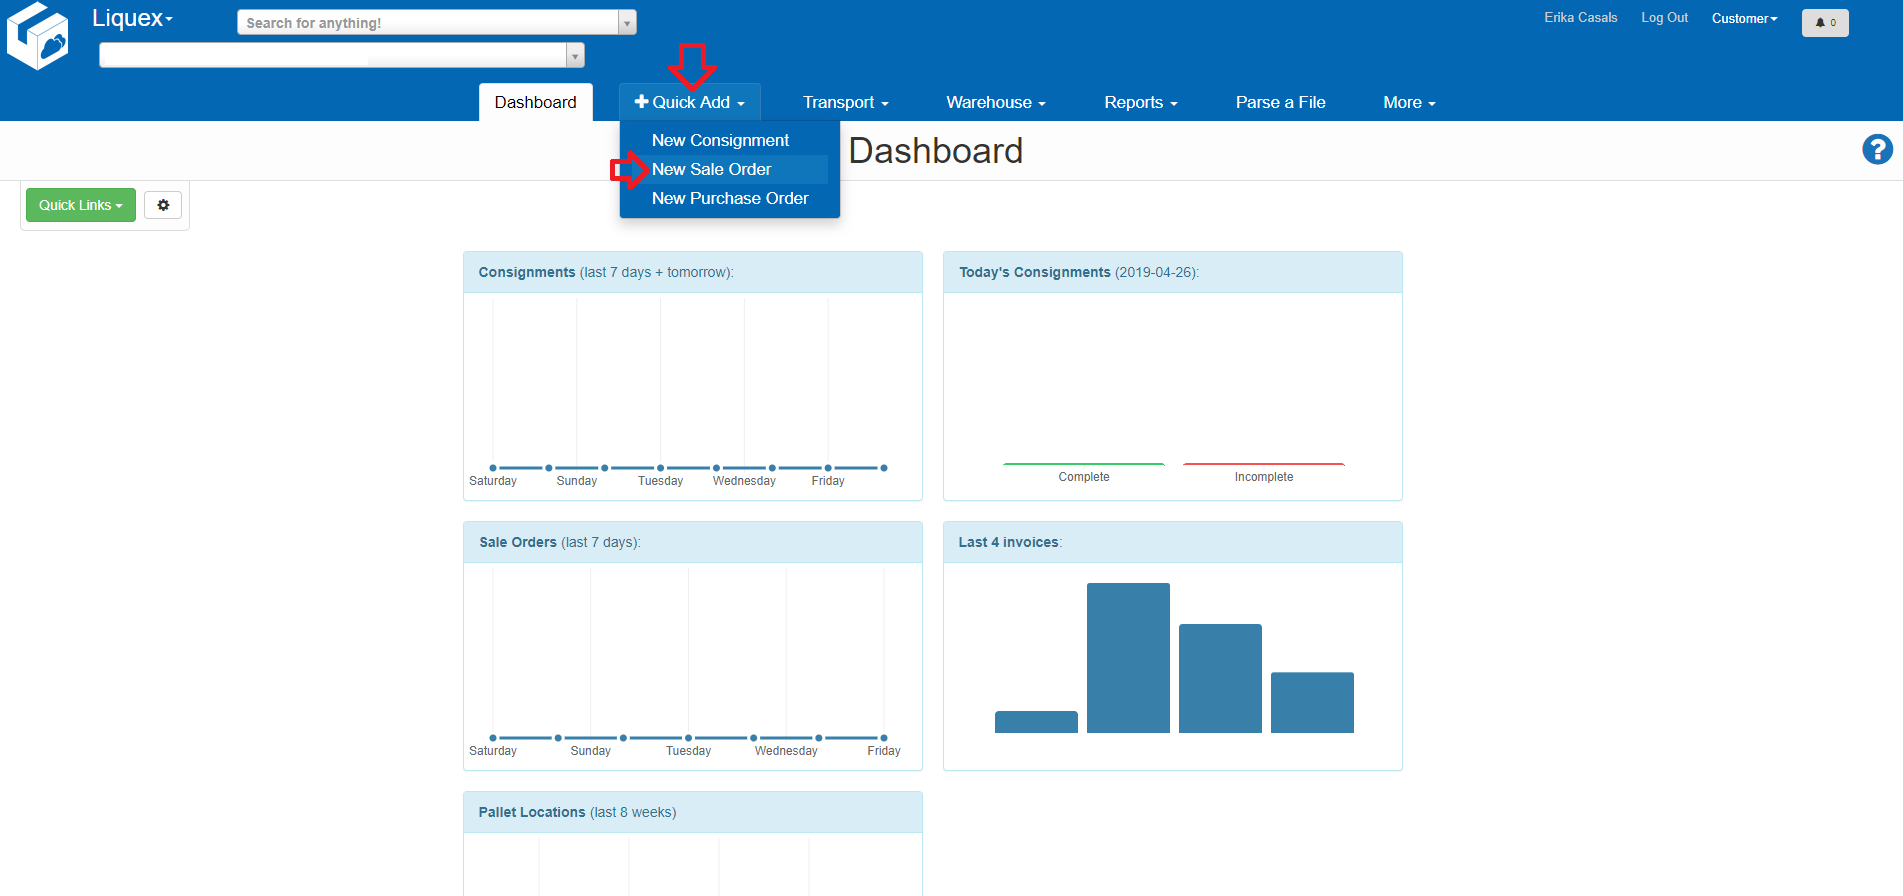
Task: Click the empty second header input field
Action: [x=333, y=56]
